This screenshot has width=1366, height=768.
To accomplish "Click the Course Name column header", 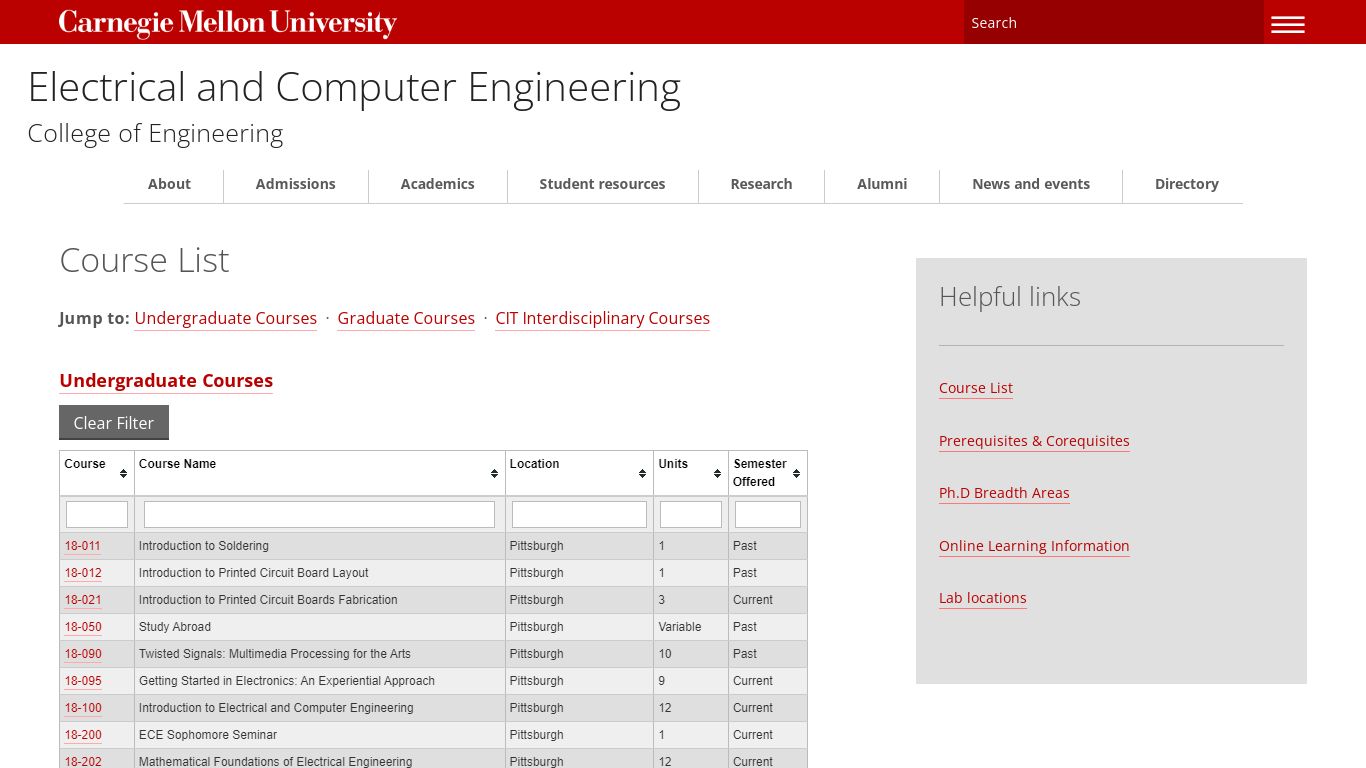I will point(320,473).
